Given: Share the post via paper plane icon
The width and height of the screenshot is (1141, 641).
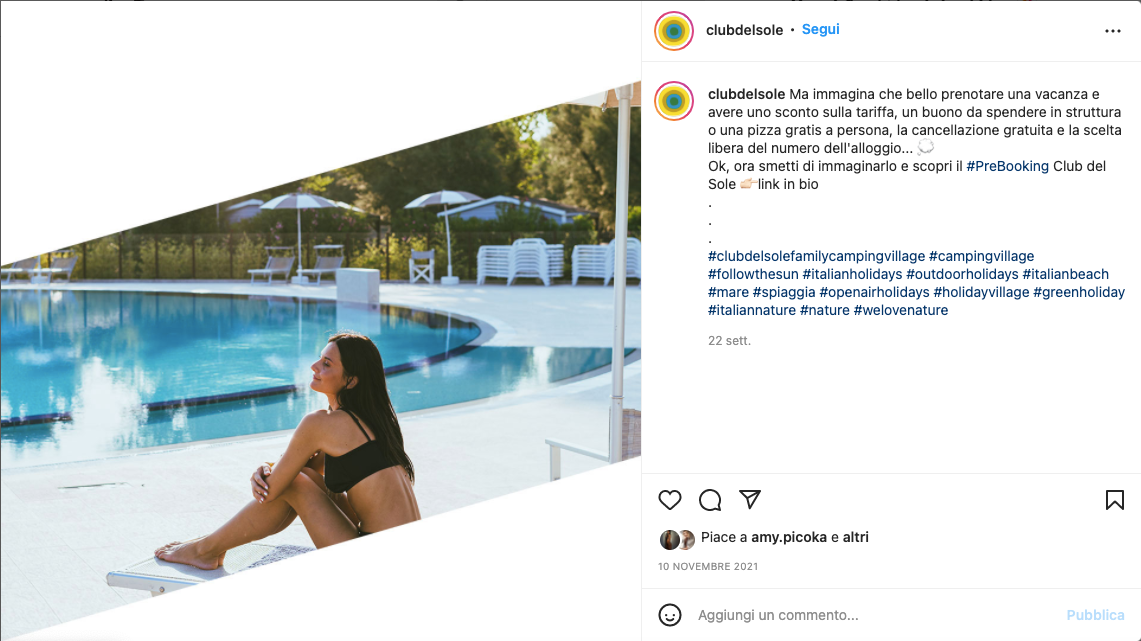Looking at the screenshot, I should coord(750,499).
